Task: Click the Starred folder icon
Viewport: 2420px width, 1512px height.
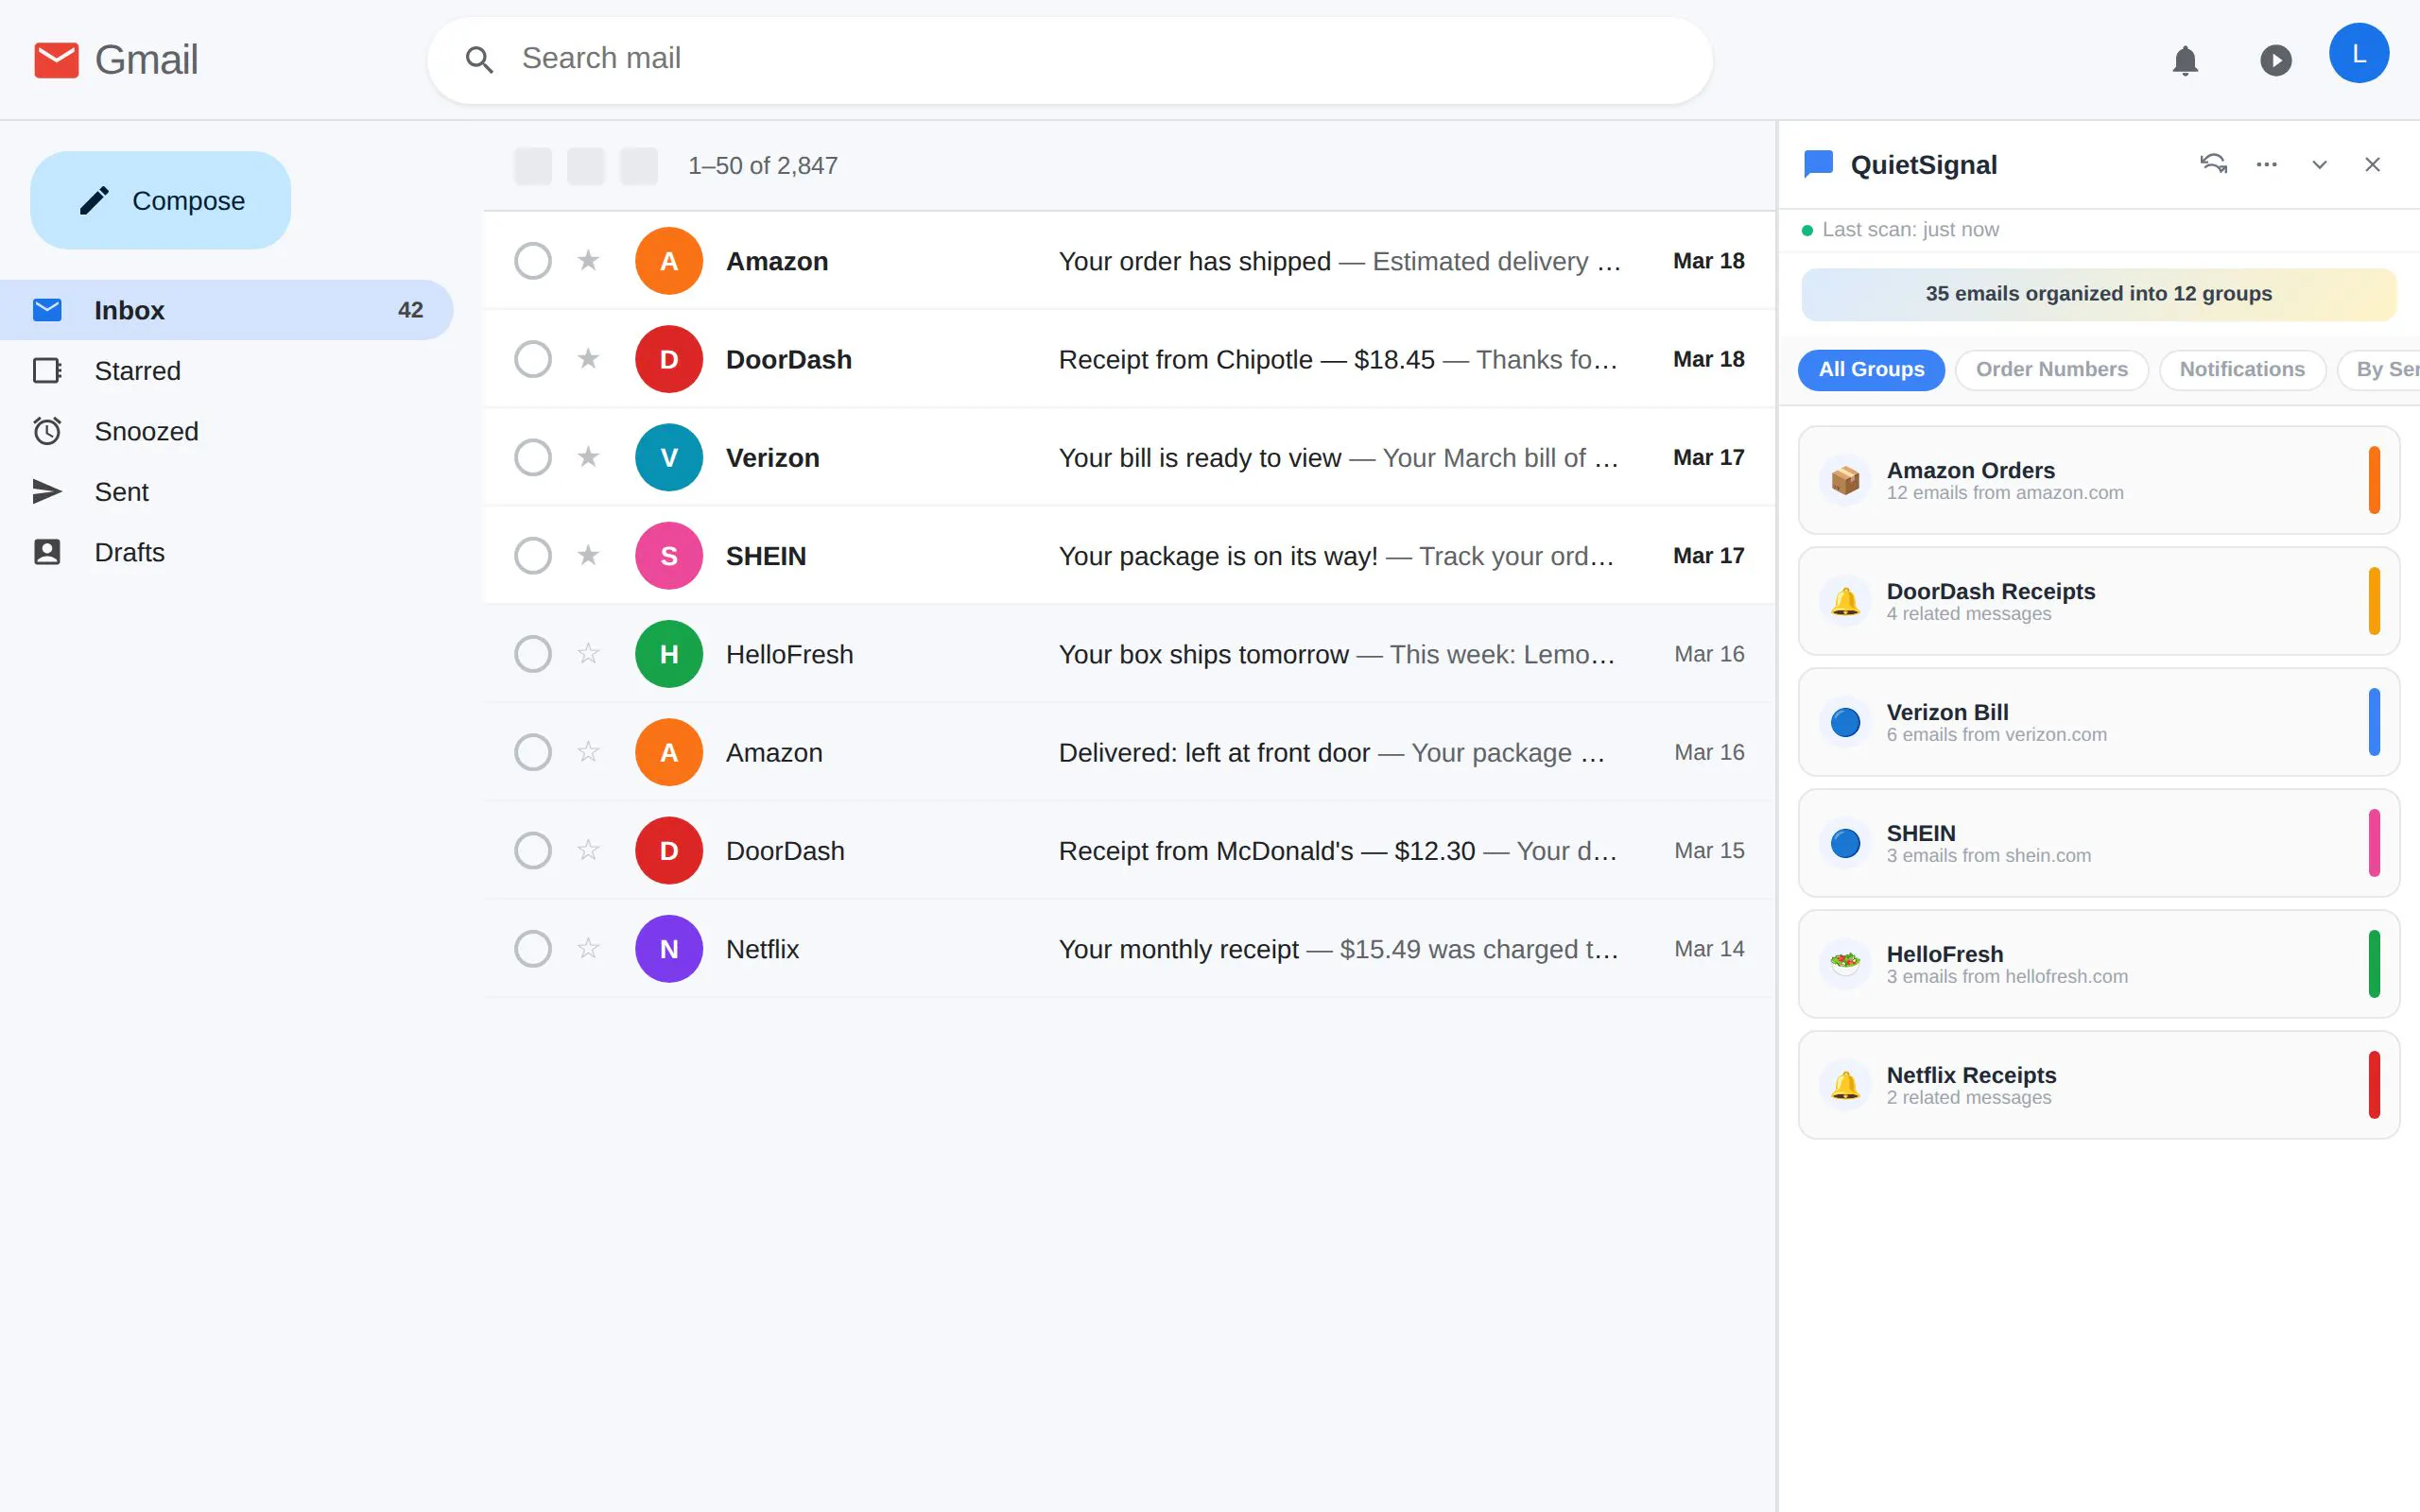Action: point(47,371)
